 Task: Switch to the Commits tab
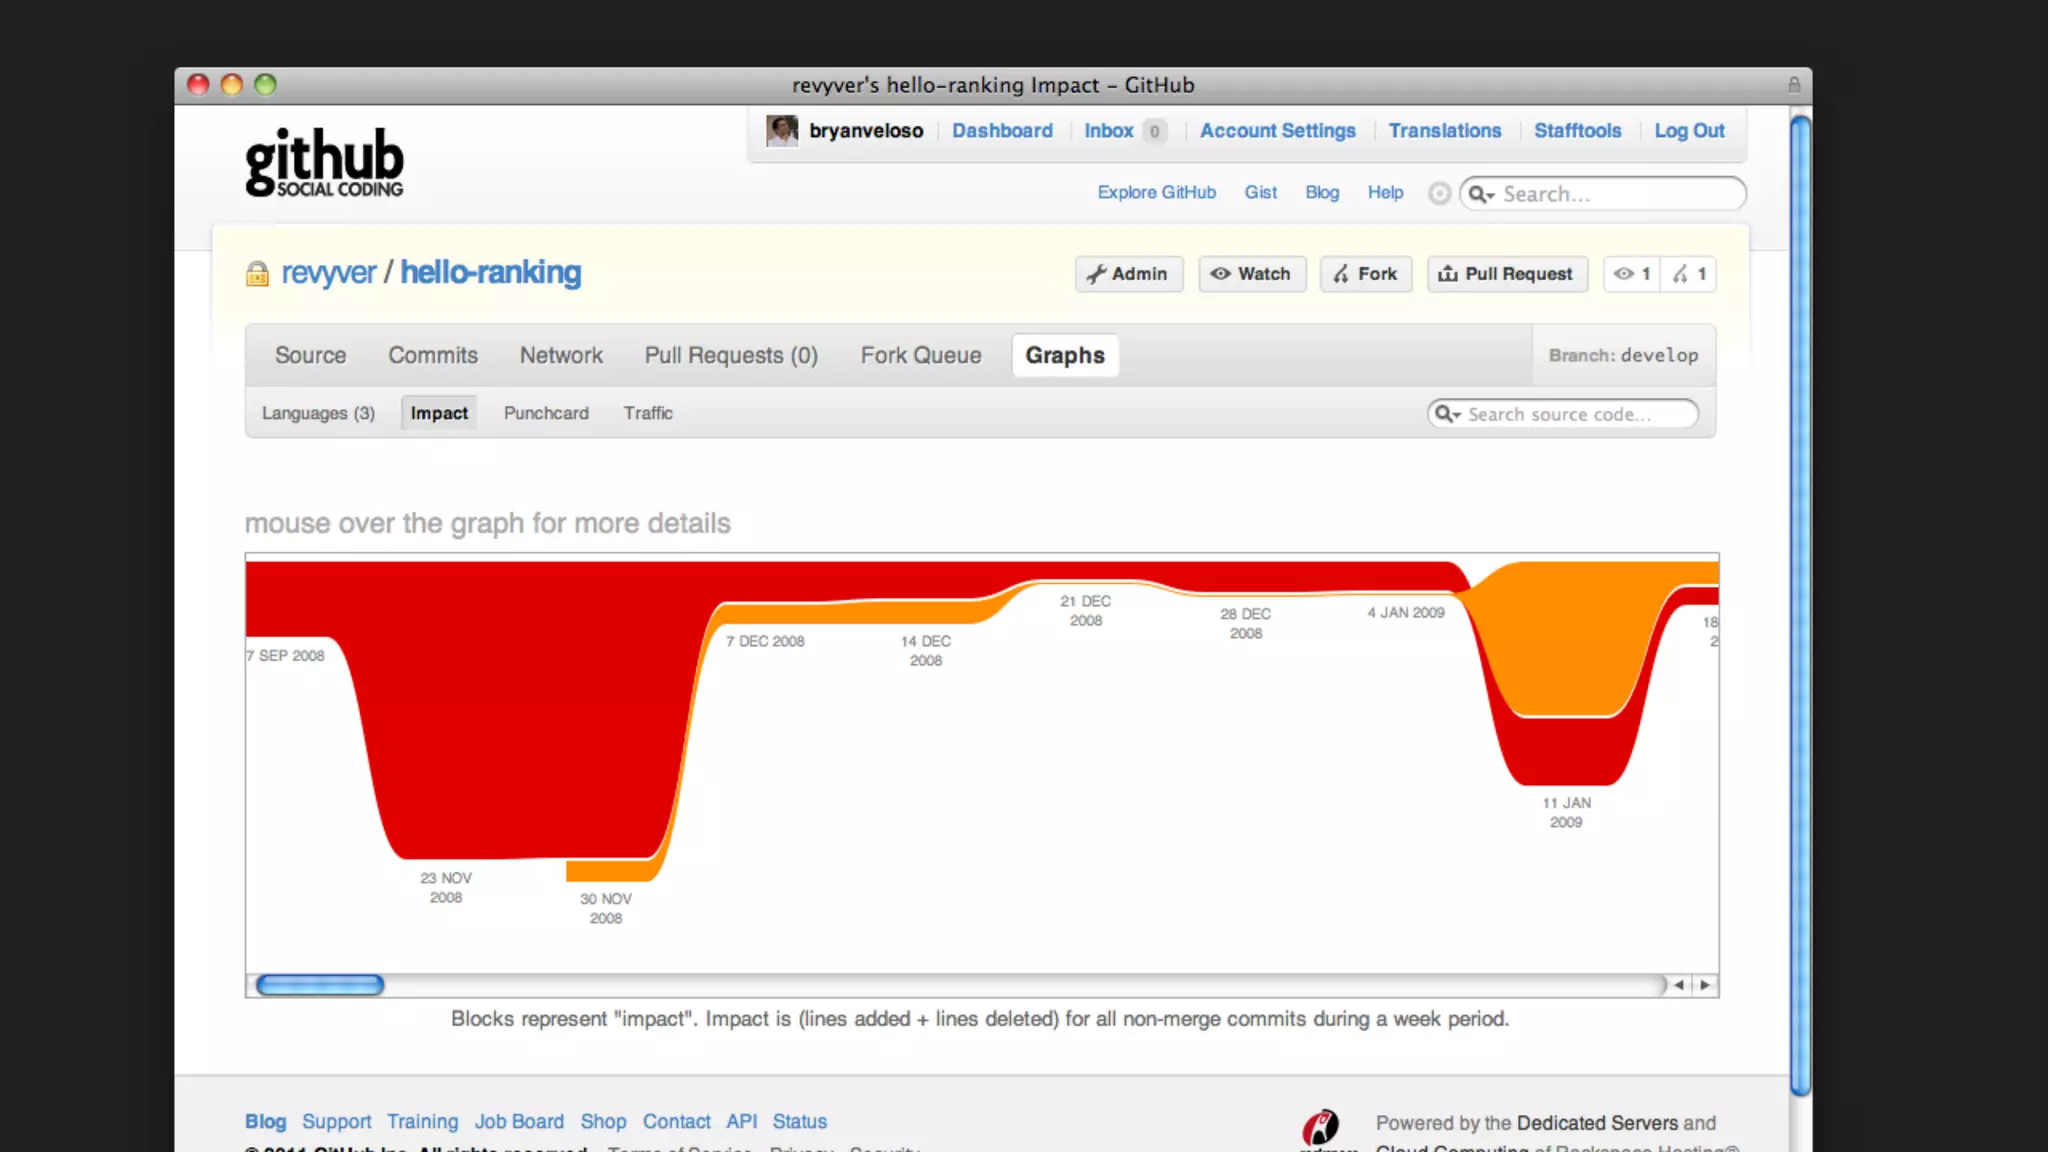click(433, 355)
